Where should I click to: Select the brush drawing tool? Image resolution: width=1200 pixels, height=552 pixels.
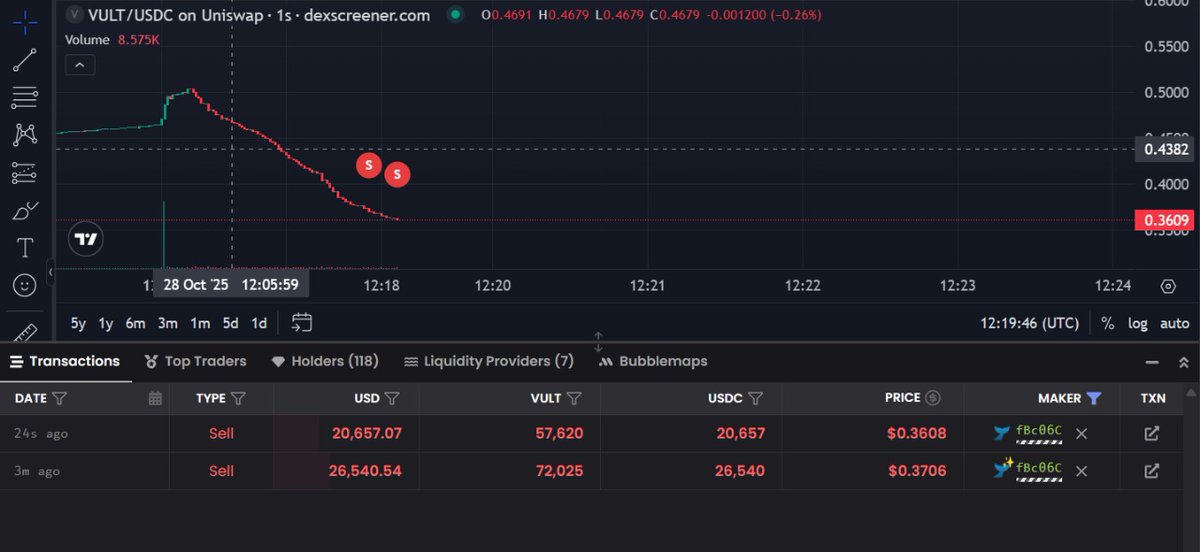(x=25, y=210)
